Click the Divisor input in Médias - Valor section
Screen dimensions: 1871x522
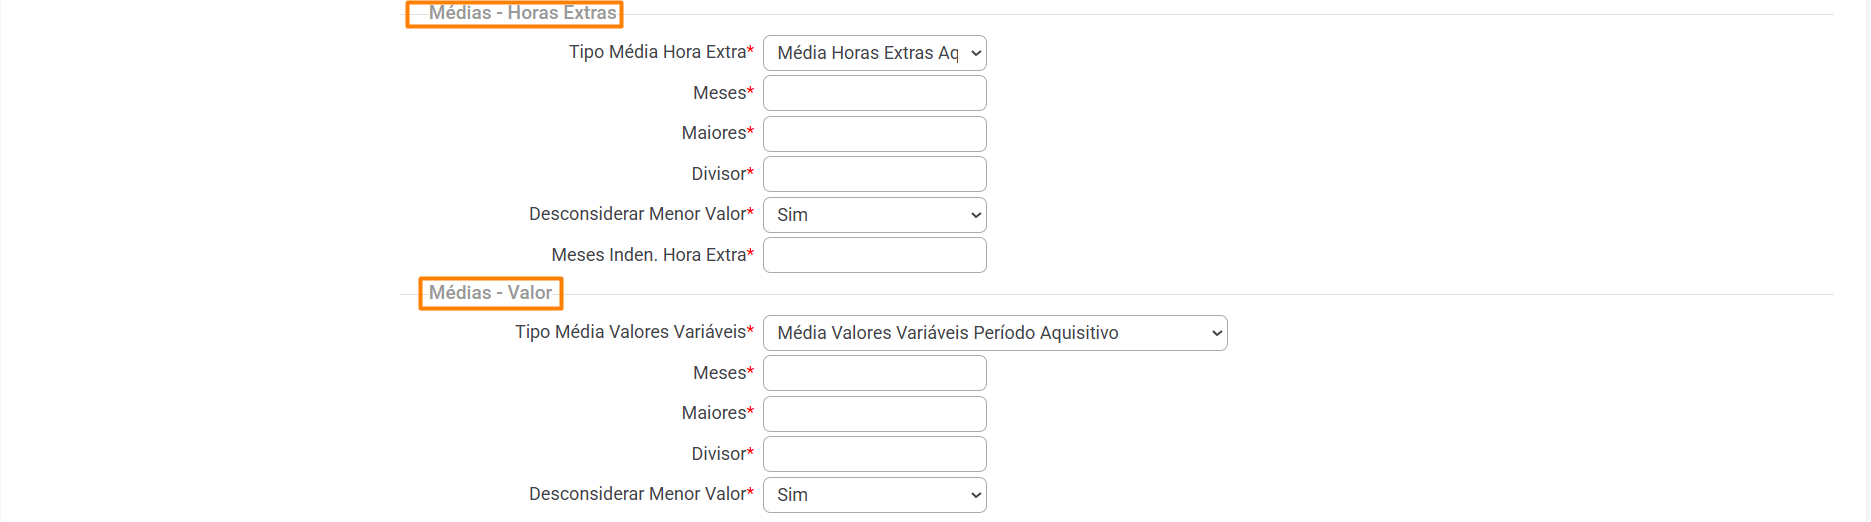coord(874,454)
